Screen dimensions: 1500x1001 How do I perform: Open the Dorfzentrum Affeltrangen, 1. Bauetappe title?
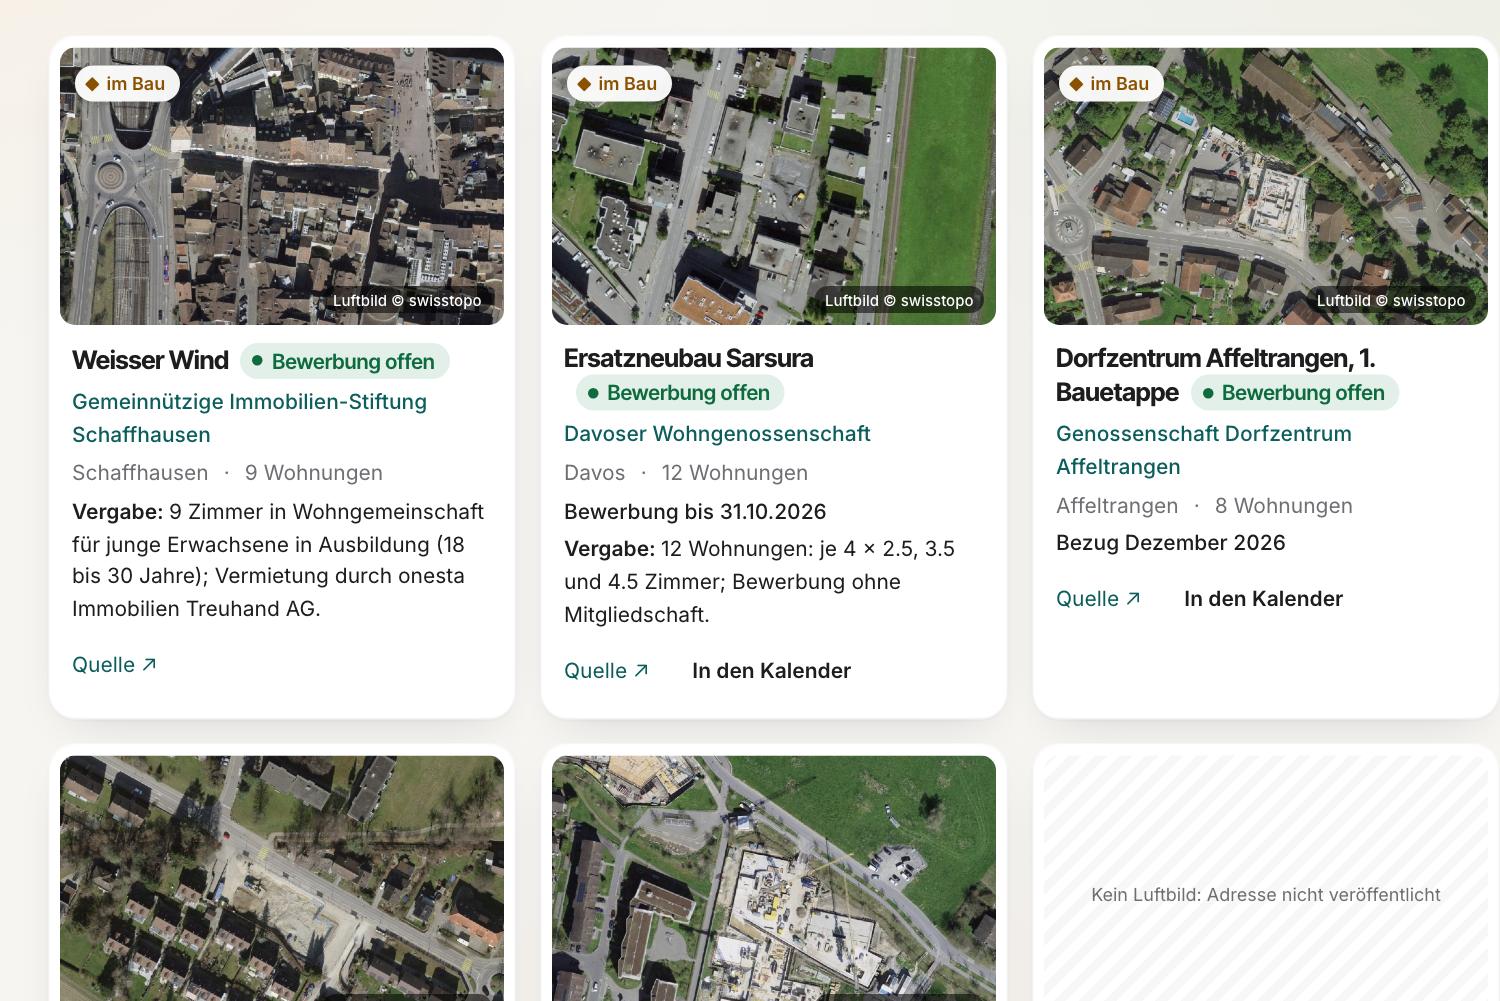click(1215, 375)
